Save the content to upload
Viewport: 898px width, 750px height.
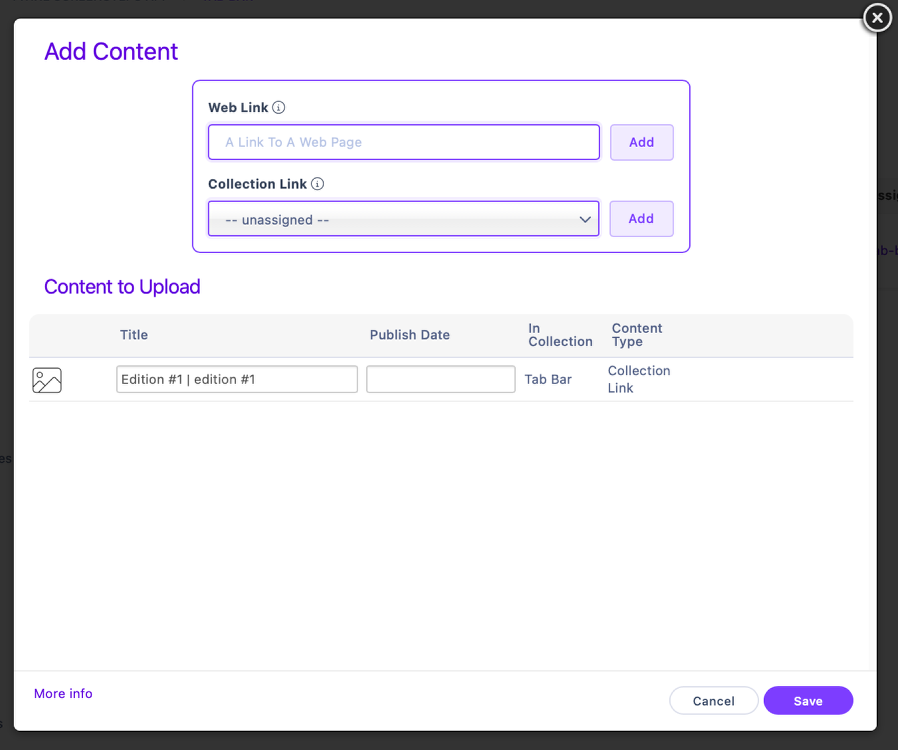pos(808,701)
